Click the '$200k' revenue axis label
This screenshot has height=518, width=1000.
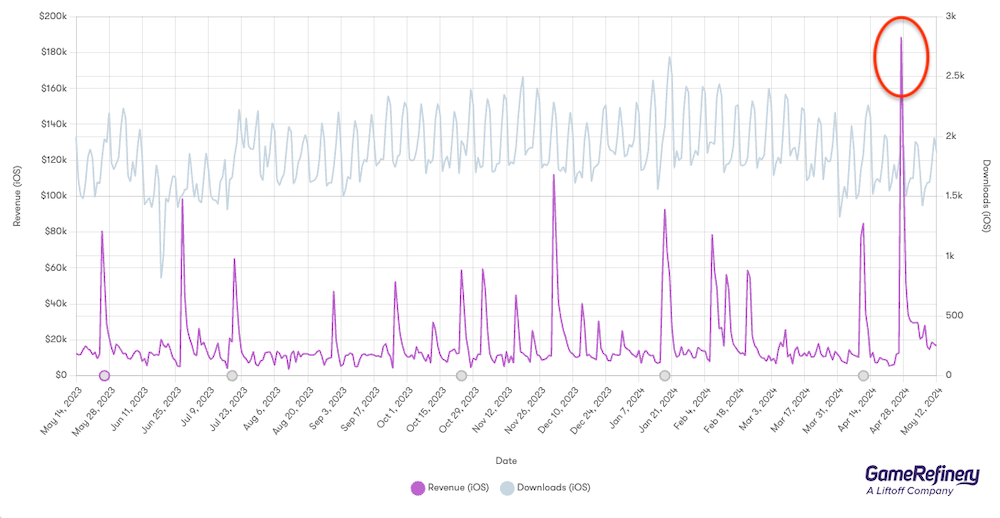pyautogui.click(x=52, y=16)
